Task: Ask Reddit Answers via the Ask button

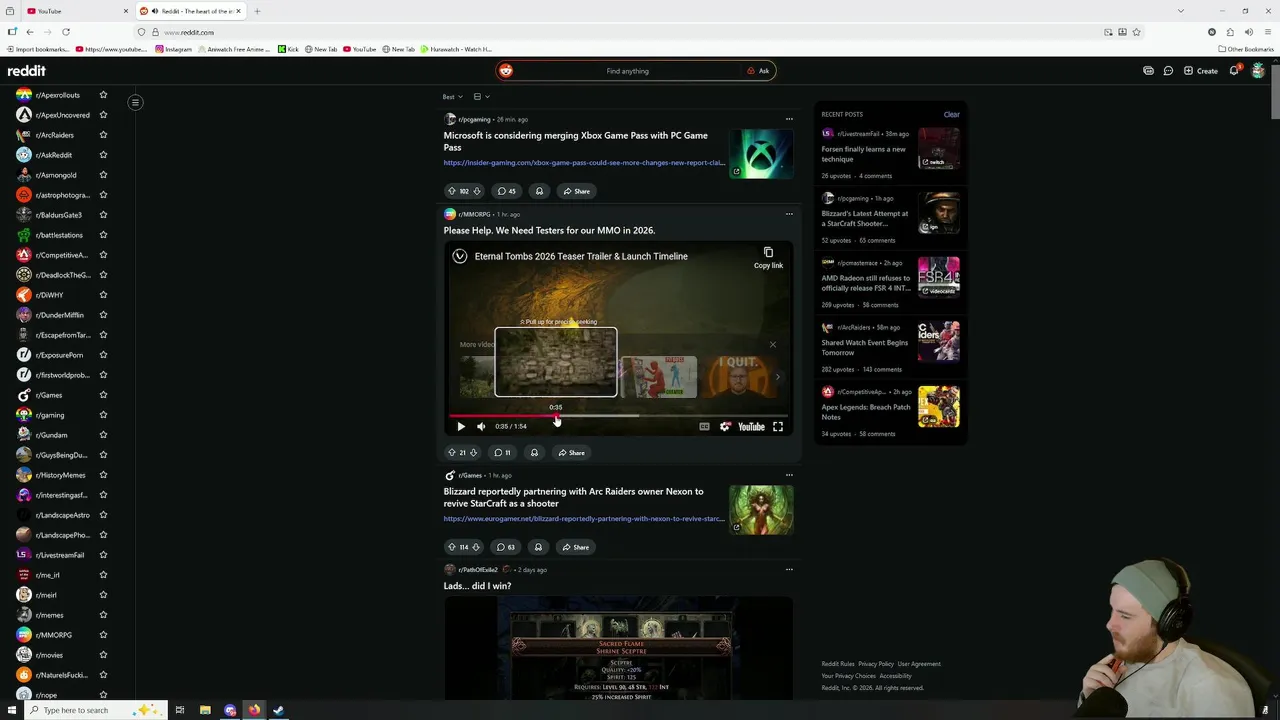Action: [758, 71]
